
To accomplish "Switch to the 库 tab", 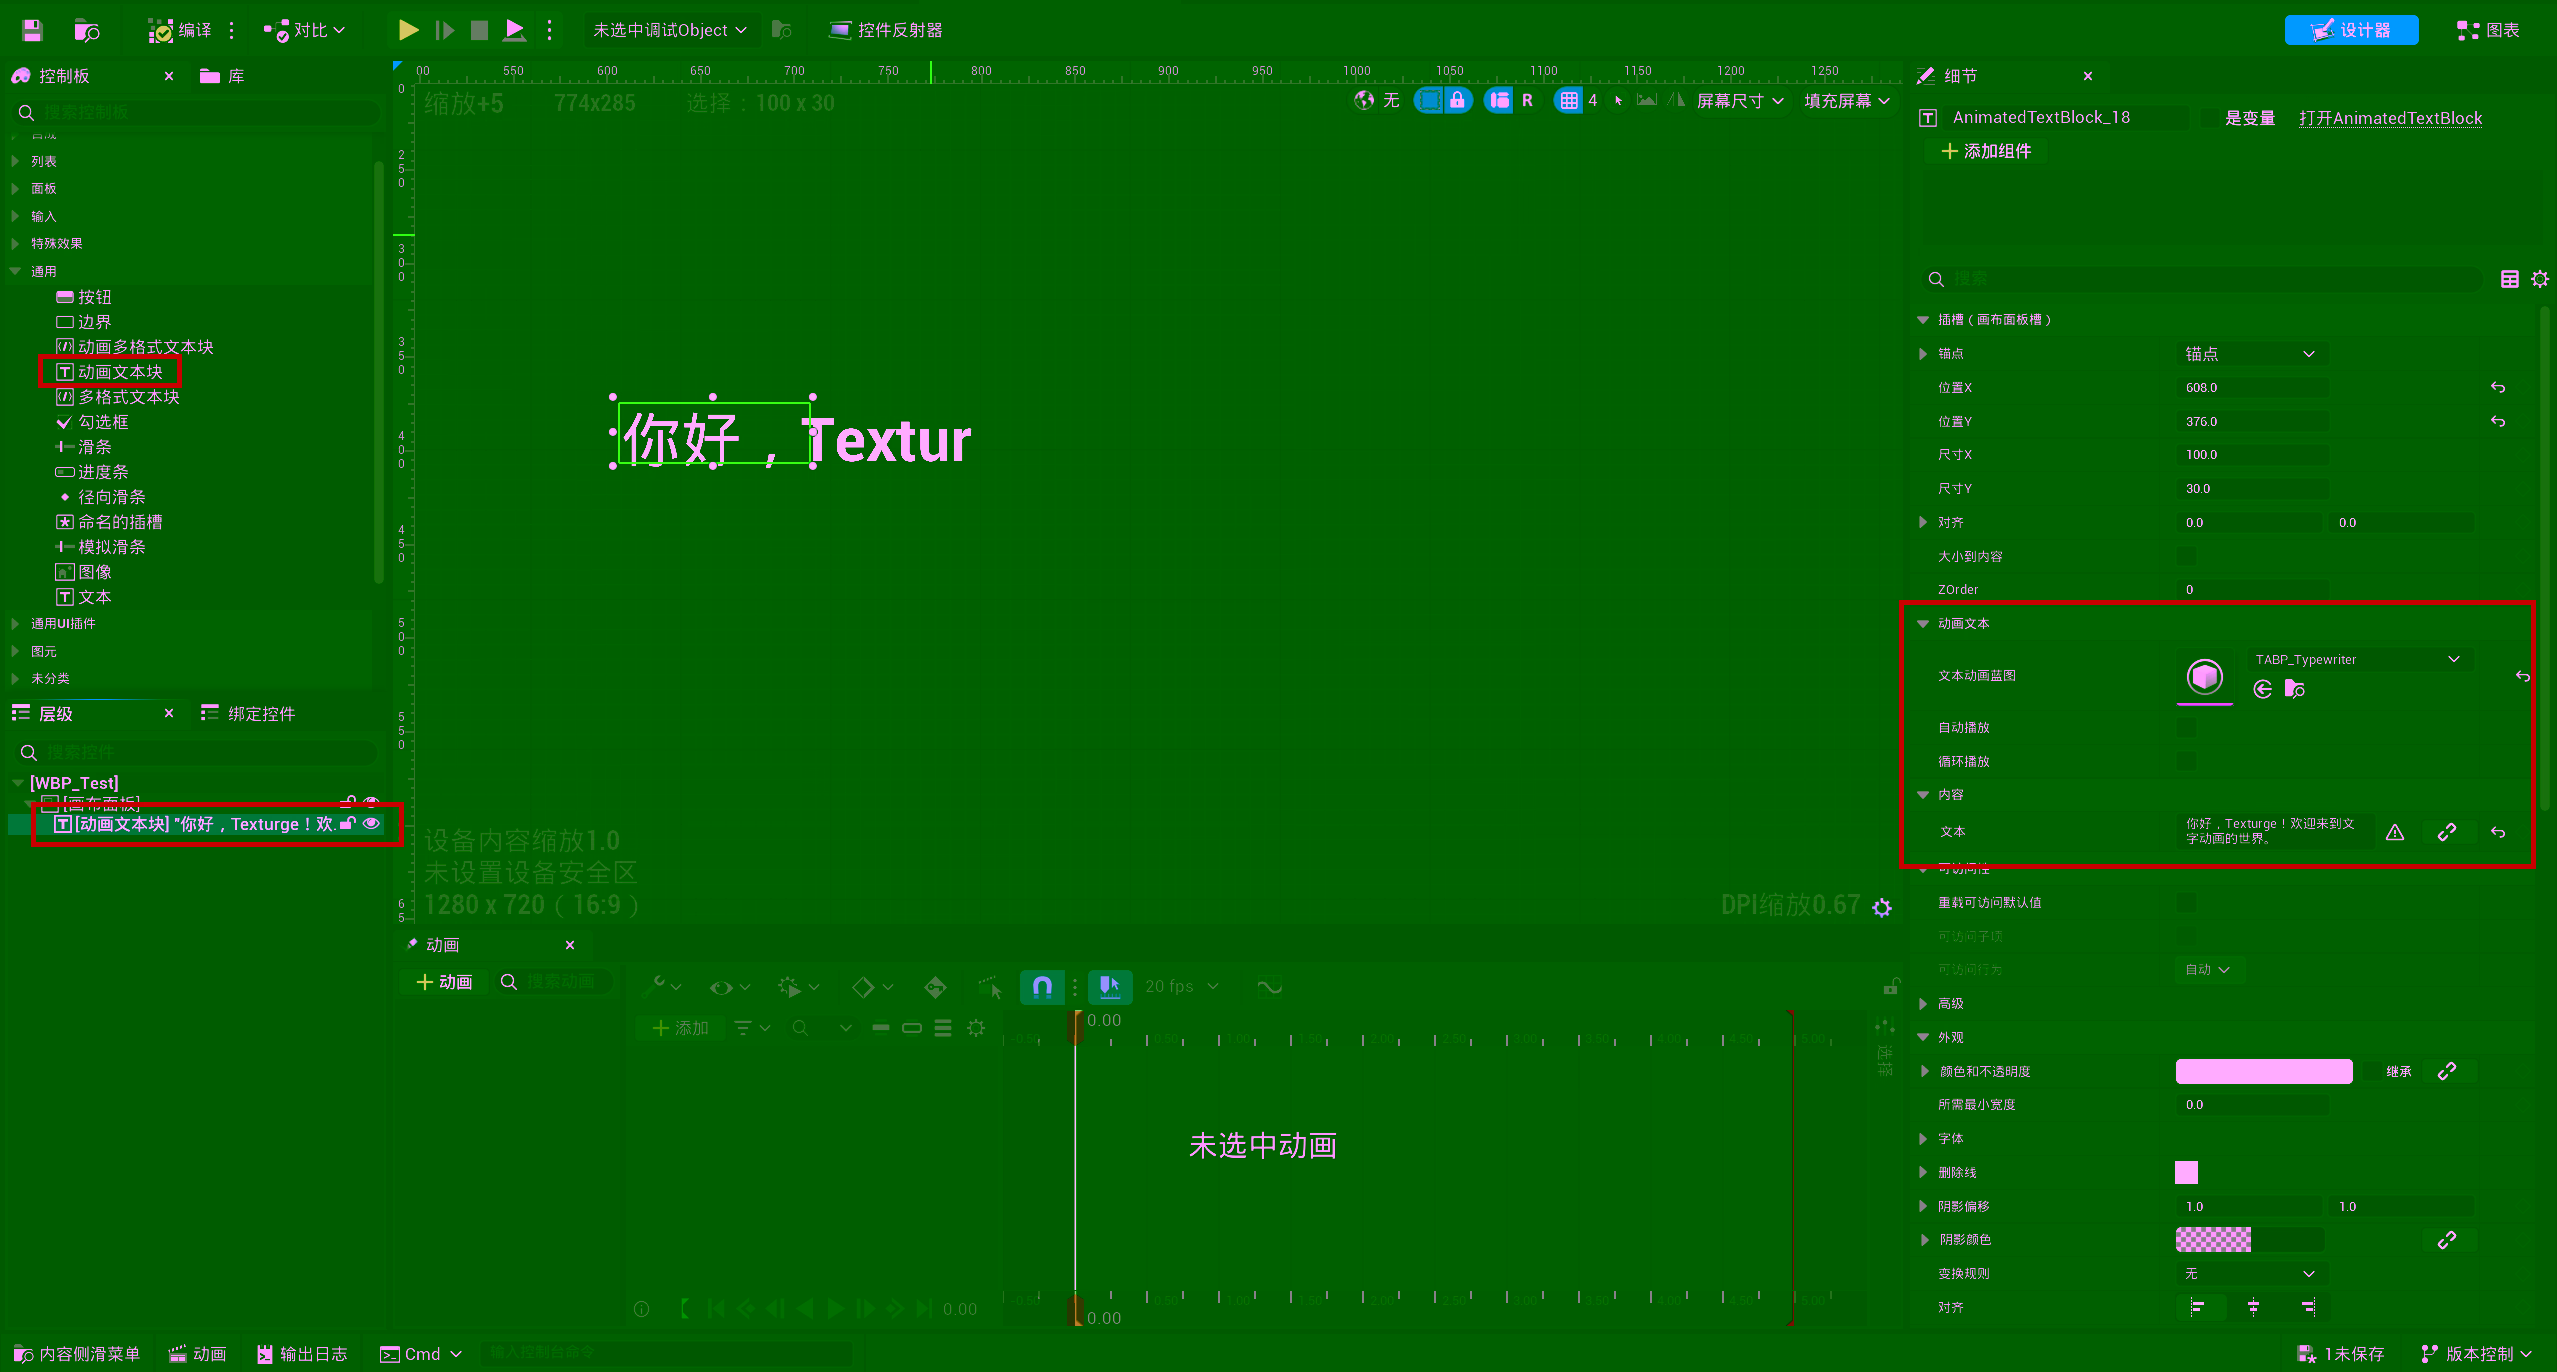I will (x=223, y=76).
